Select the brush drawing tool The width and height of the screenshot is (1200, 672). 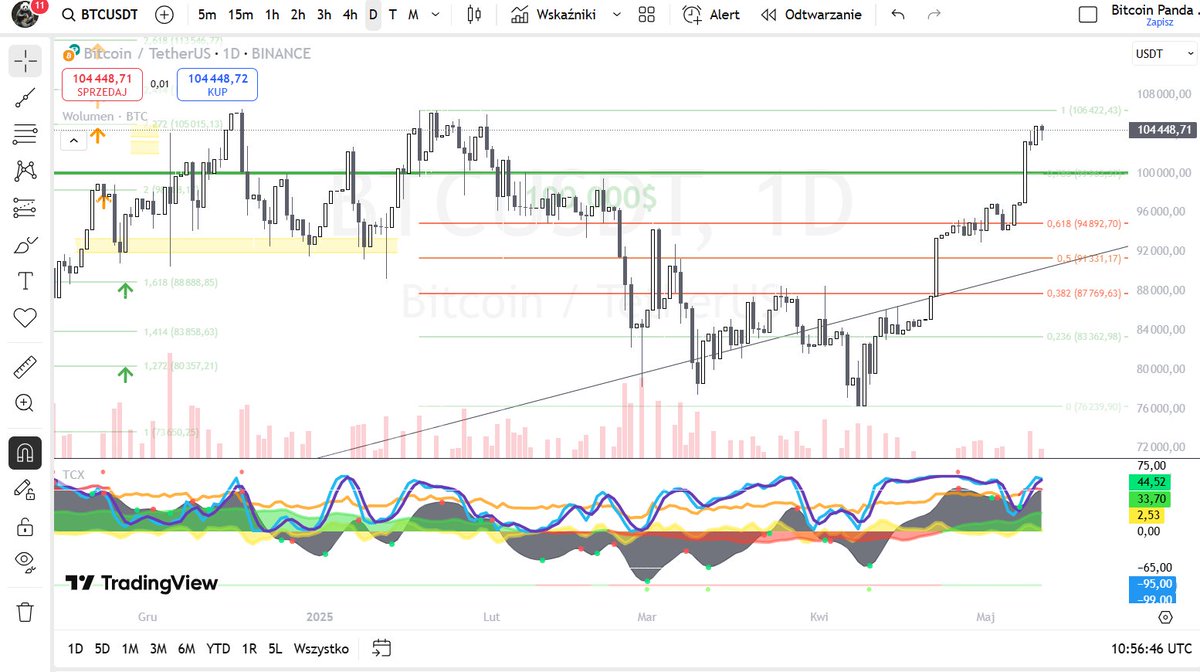tap(25, 245)
